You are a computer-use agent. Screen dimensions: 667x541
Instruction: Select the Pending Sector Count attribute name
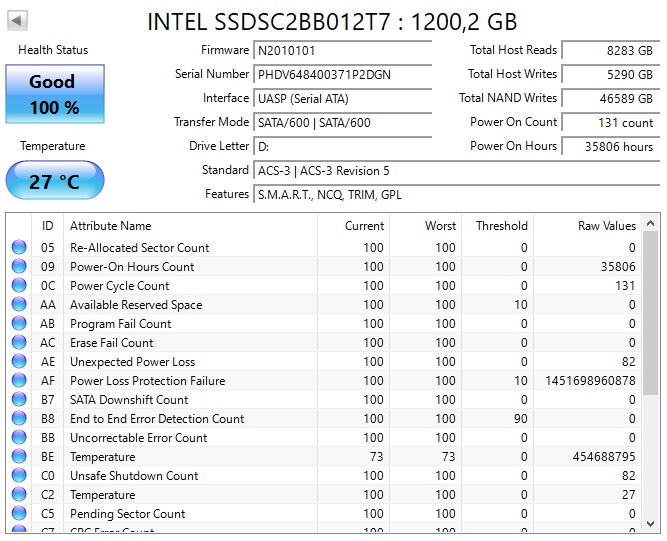(x=128, y=514)
